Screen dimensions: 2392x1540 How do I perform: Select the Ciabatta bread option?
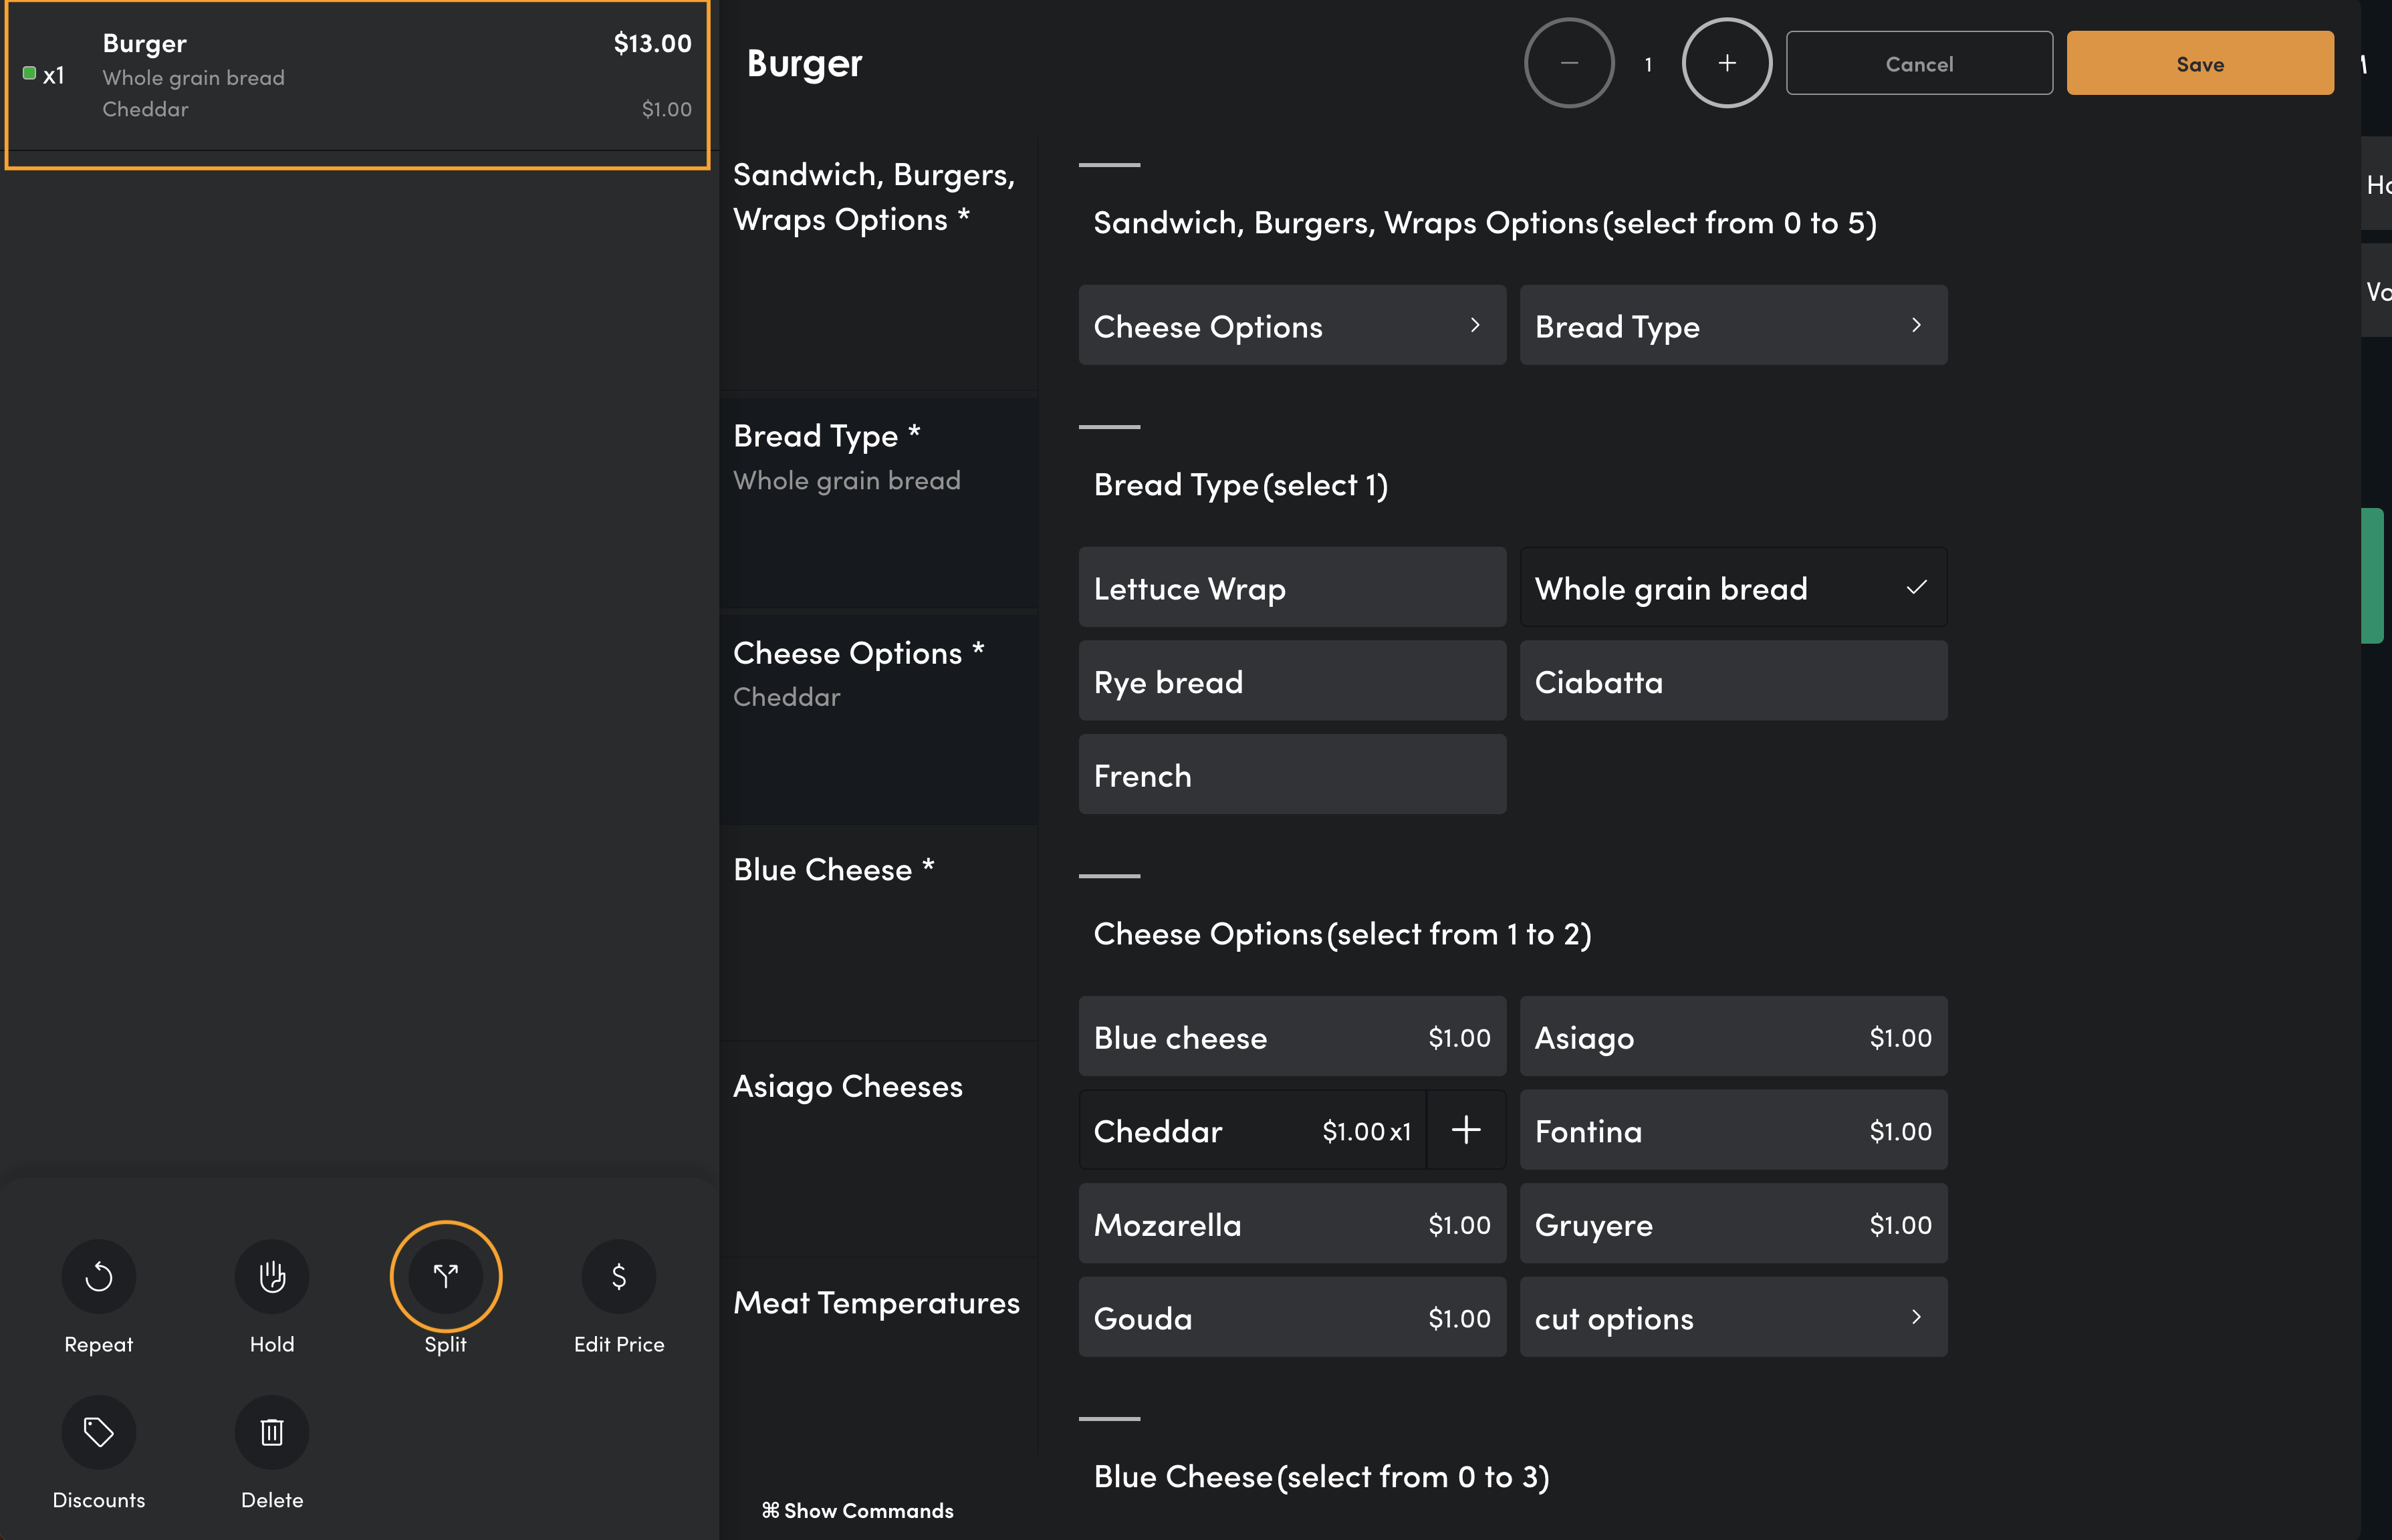click(1733, 681)
